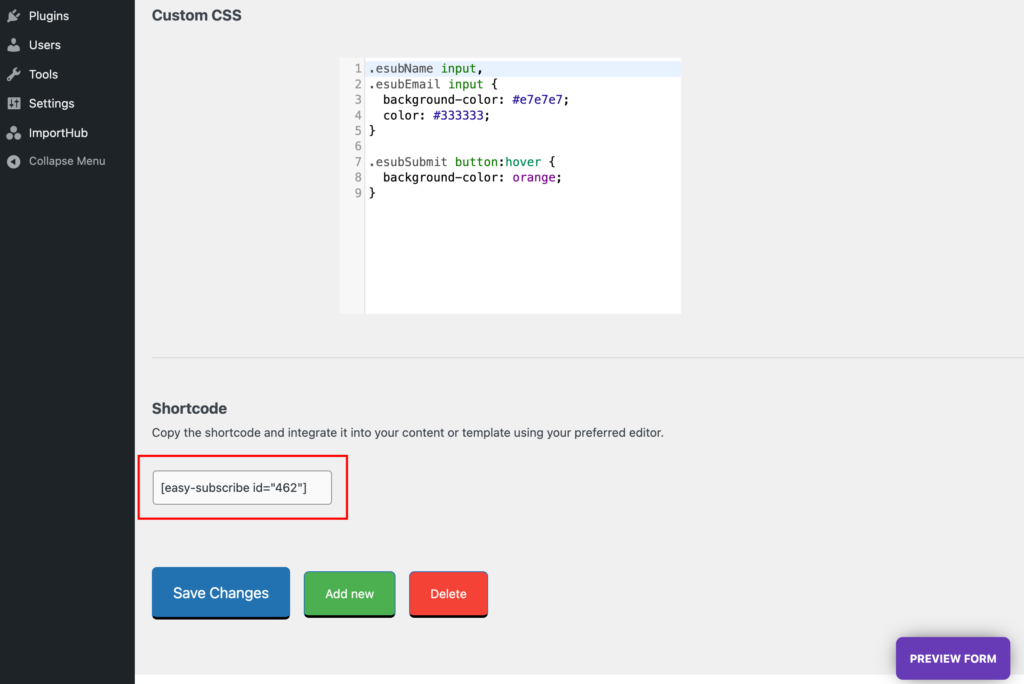Click the easy-subscribe shortcode field
1024x684 pixels.
coord(241,488)
